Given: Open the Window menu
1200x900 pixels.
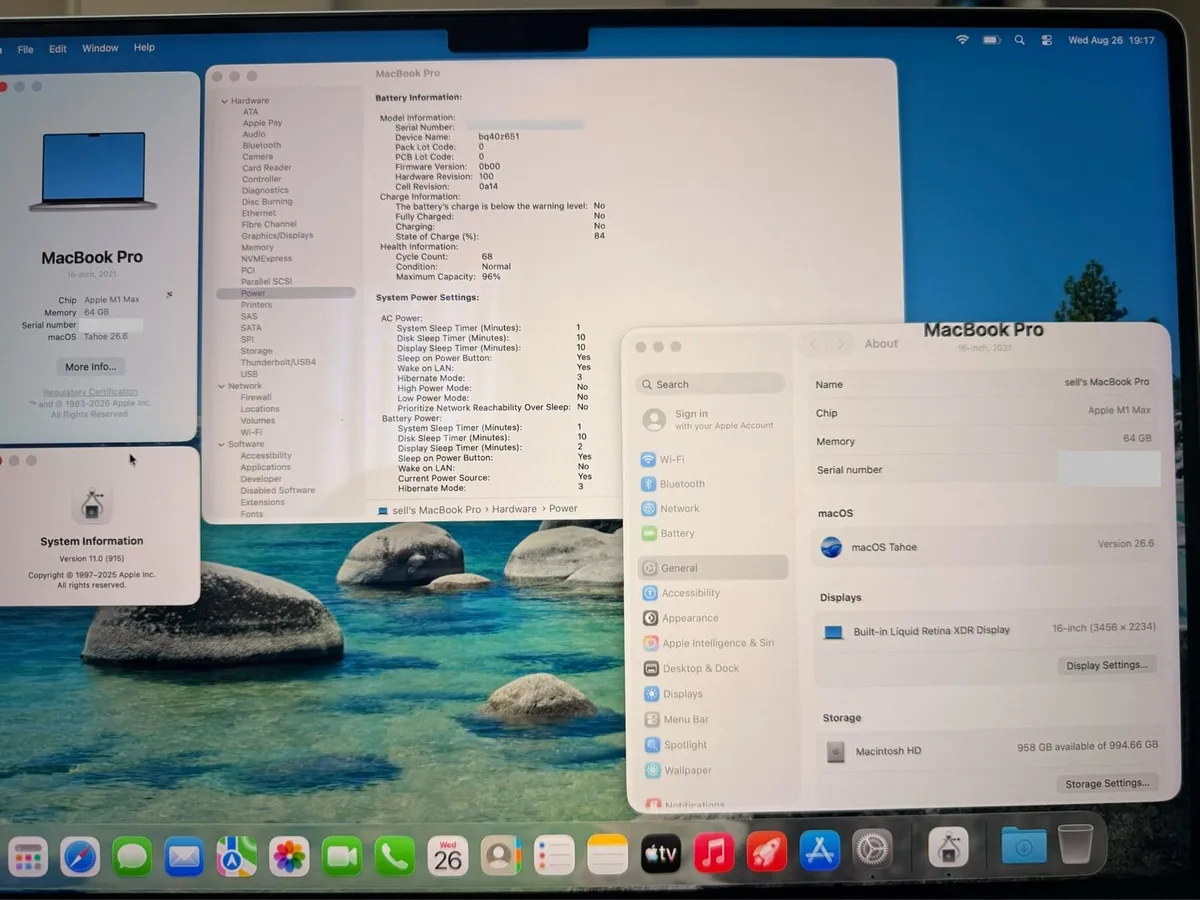Looking at the screenshot, I should click(x=100, y=48).
